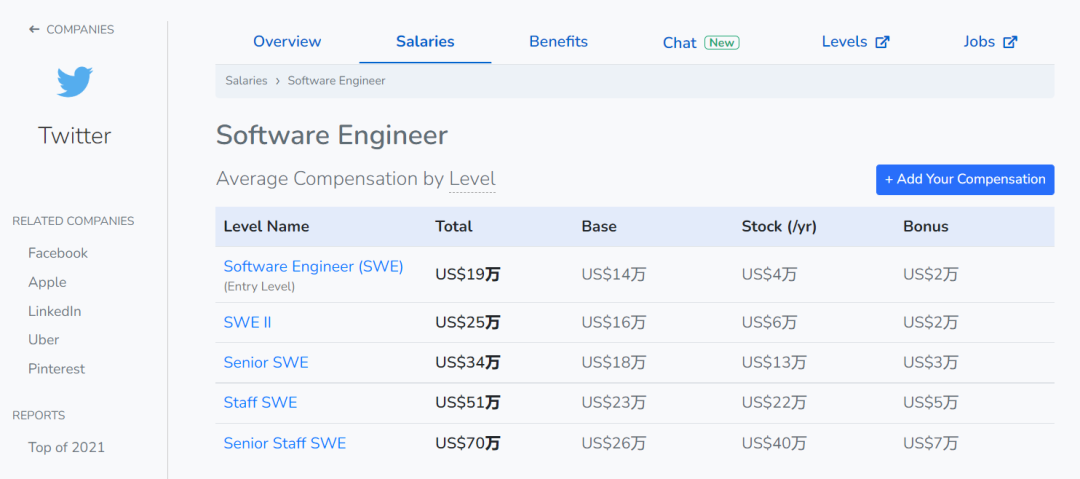Click the New badge next to Chat
The image size is (1080, 479).
pyautogui.click(x=721, y=43)
